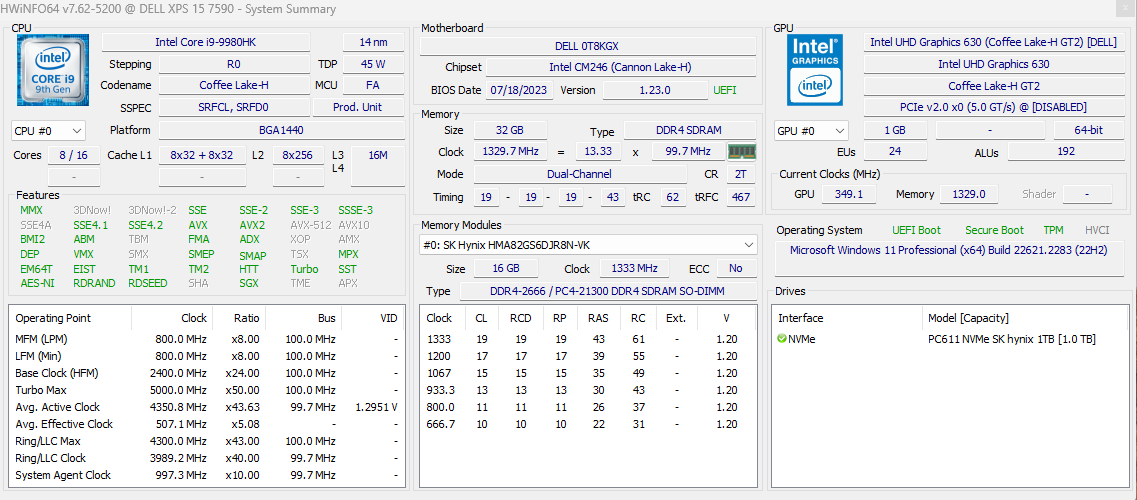The height and width of the screenshot is (500, 1137).
Task: Click the MCU FA value
Action: (373, 85)
